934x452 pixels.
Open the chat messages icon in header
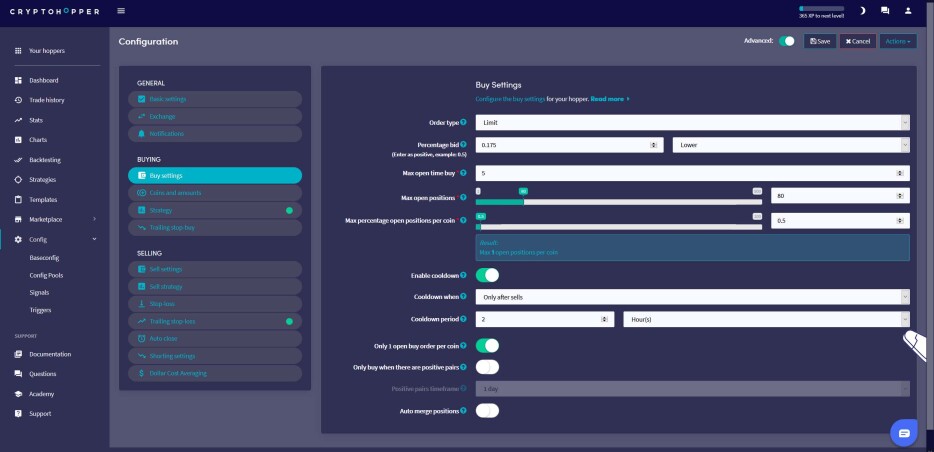885,11
